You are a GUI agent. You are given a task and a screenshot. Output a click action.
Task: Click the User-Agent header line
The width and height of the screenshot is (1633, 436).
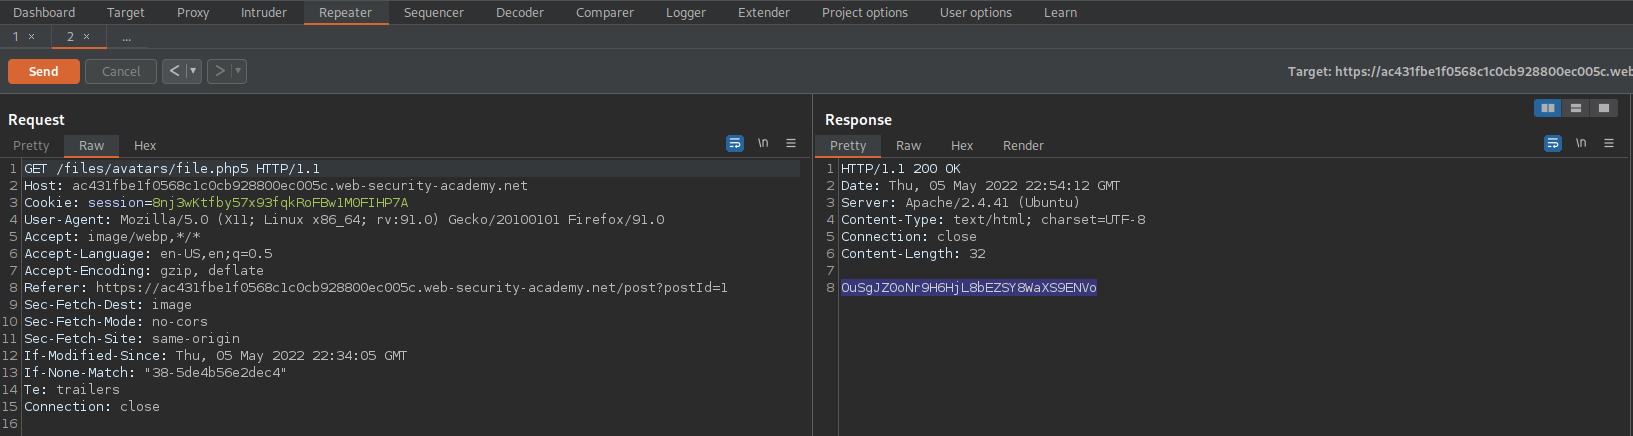[x=344, y=219]
